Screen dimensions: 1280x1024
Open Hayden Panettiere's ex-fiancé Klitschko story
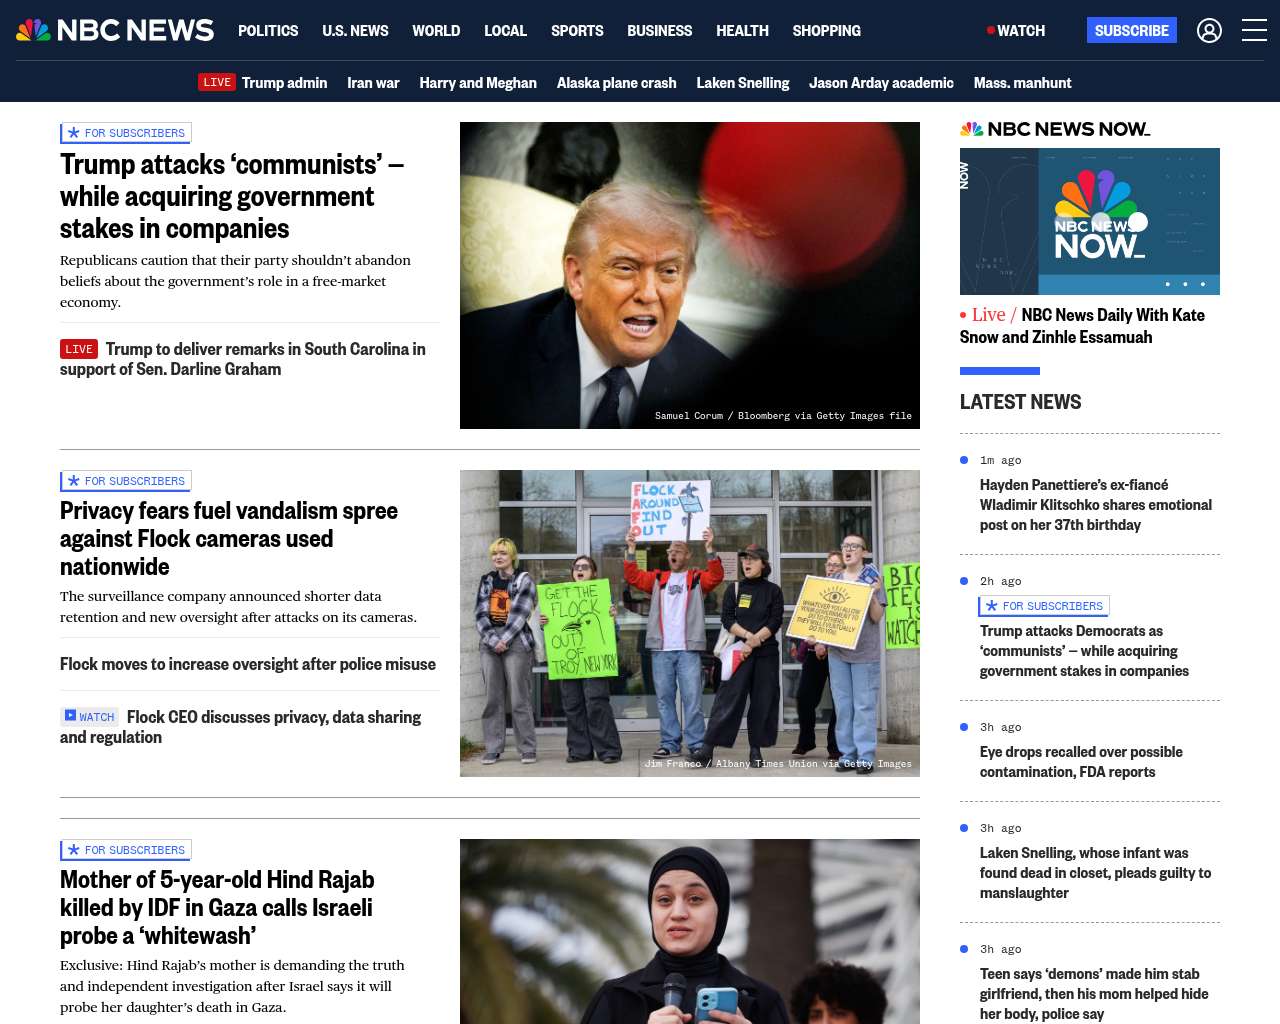pos(1096,505)
